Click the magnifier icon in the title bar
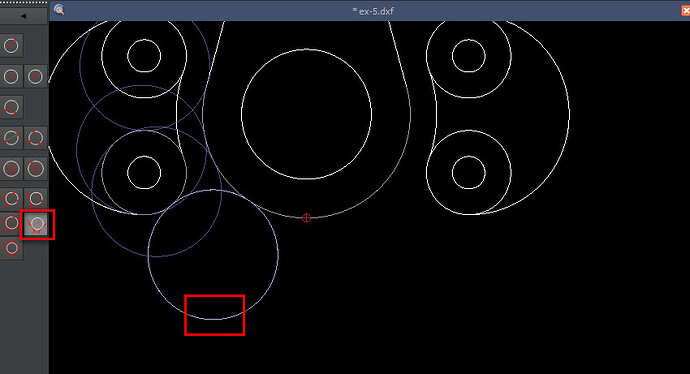The width and height of the screenshot is (690, 374). click(59, 10)
